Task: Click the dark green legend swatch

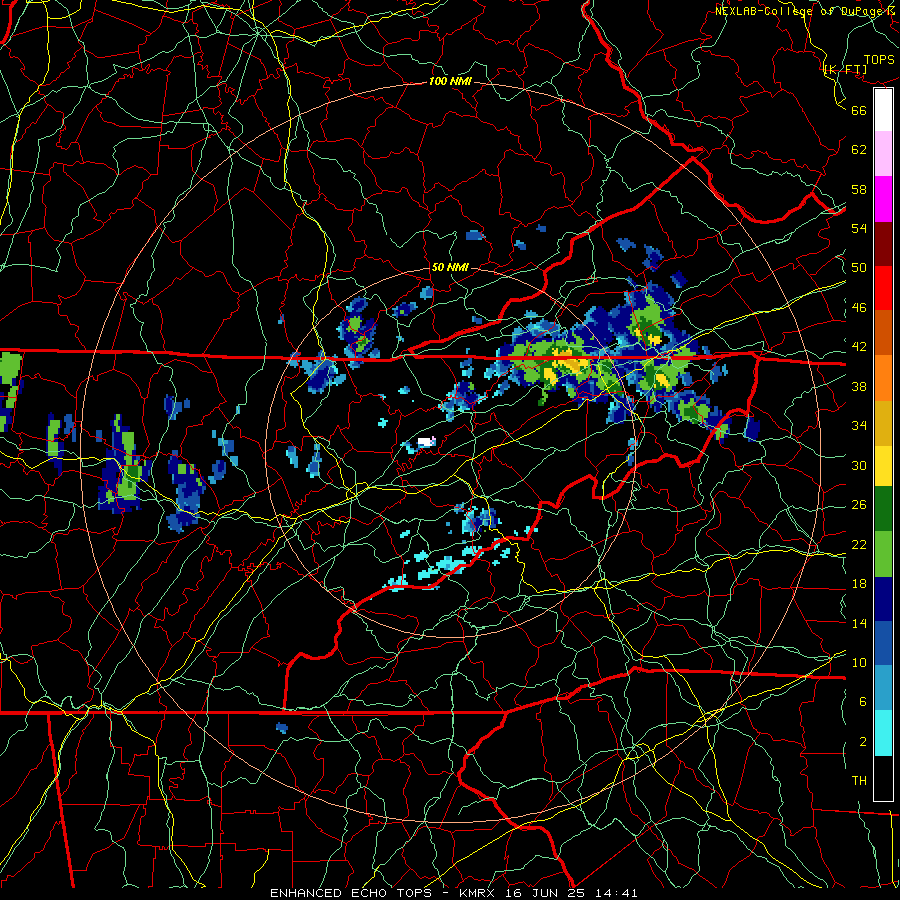Action: (883, 509)
